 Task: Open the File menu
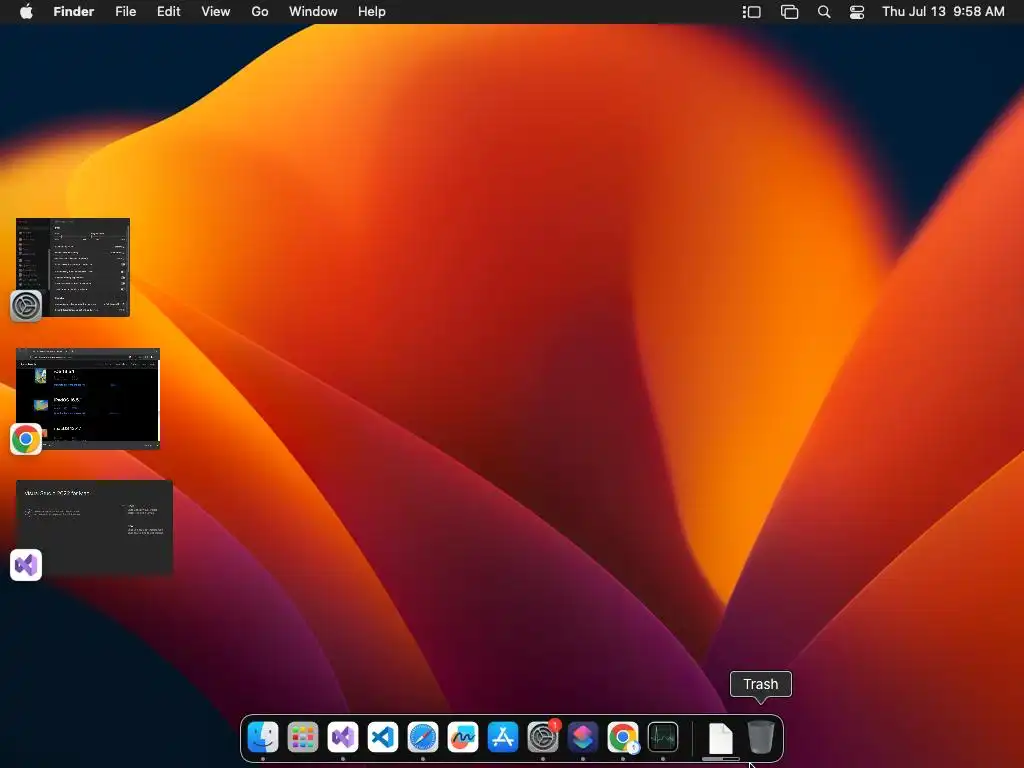tap(125, 11)
